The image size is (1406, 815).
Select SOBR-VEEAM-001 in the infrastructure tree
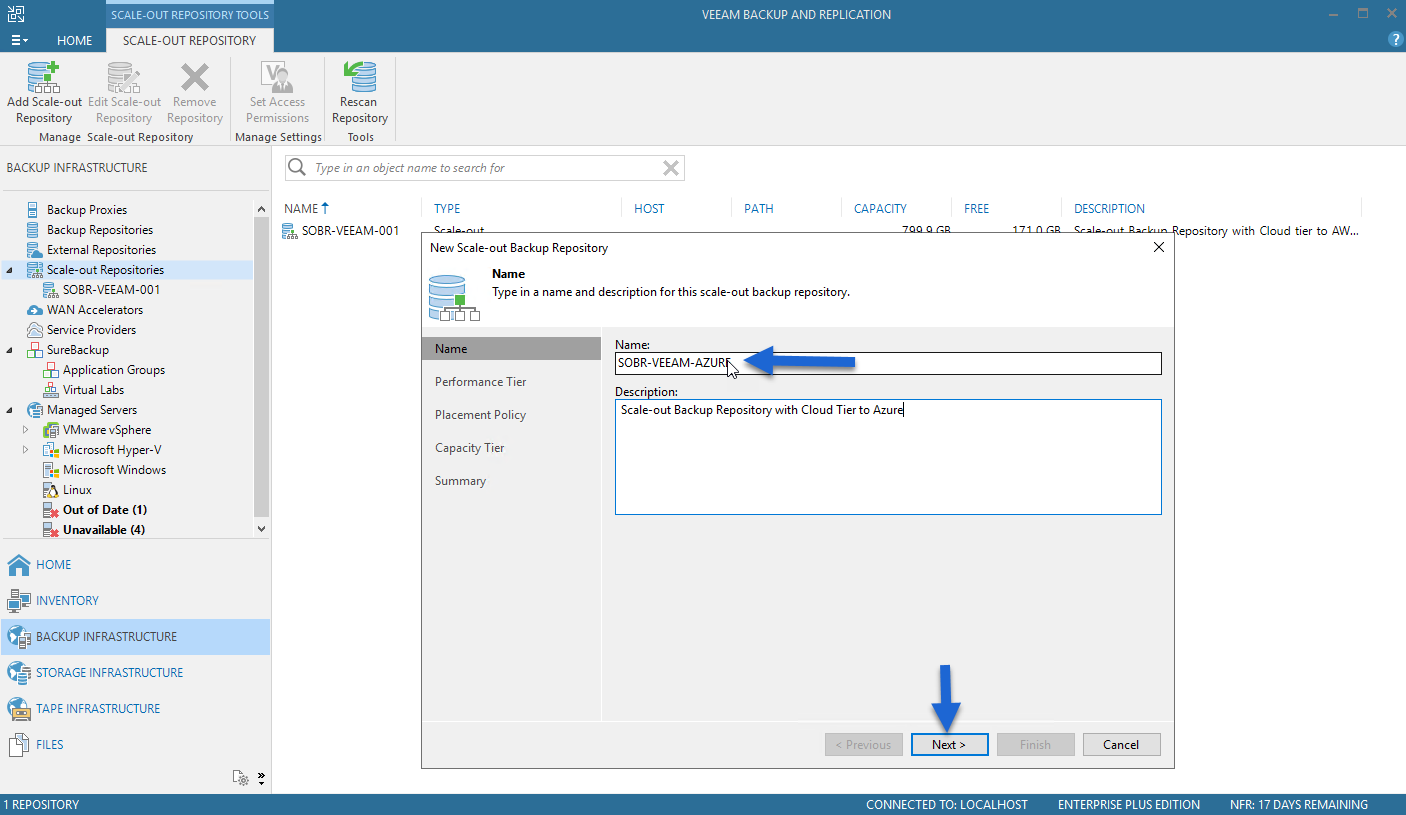(x=111, y=290)
